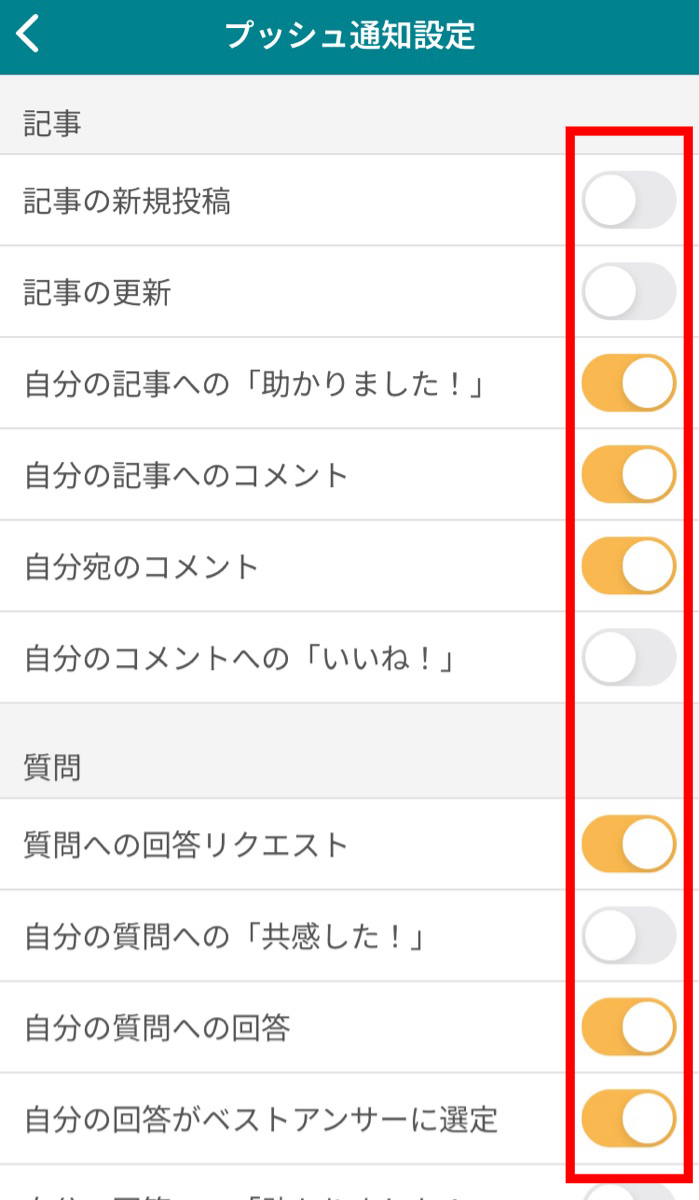Disable 自分宛のコメント notifications
The width and height of the screenshot is (699, 1200).
(x=629, y=566)
